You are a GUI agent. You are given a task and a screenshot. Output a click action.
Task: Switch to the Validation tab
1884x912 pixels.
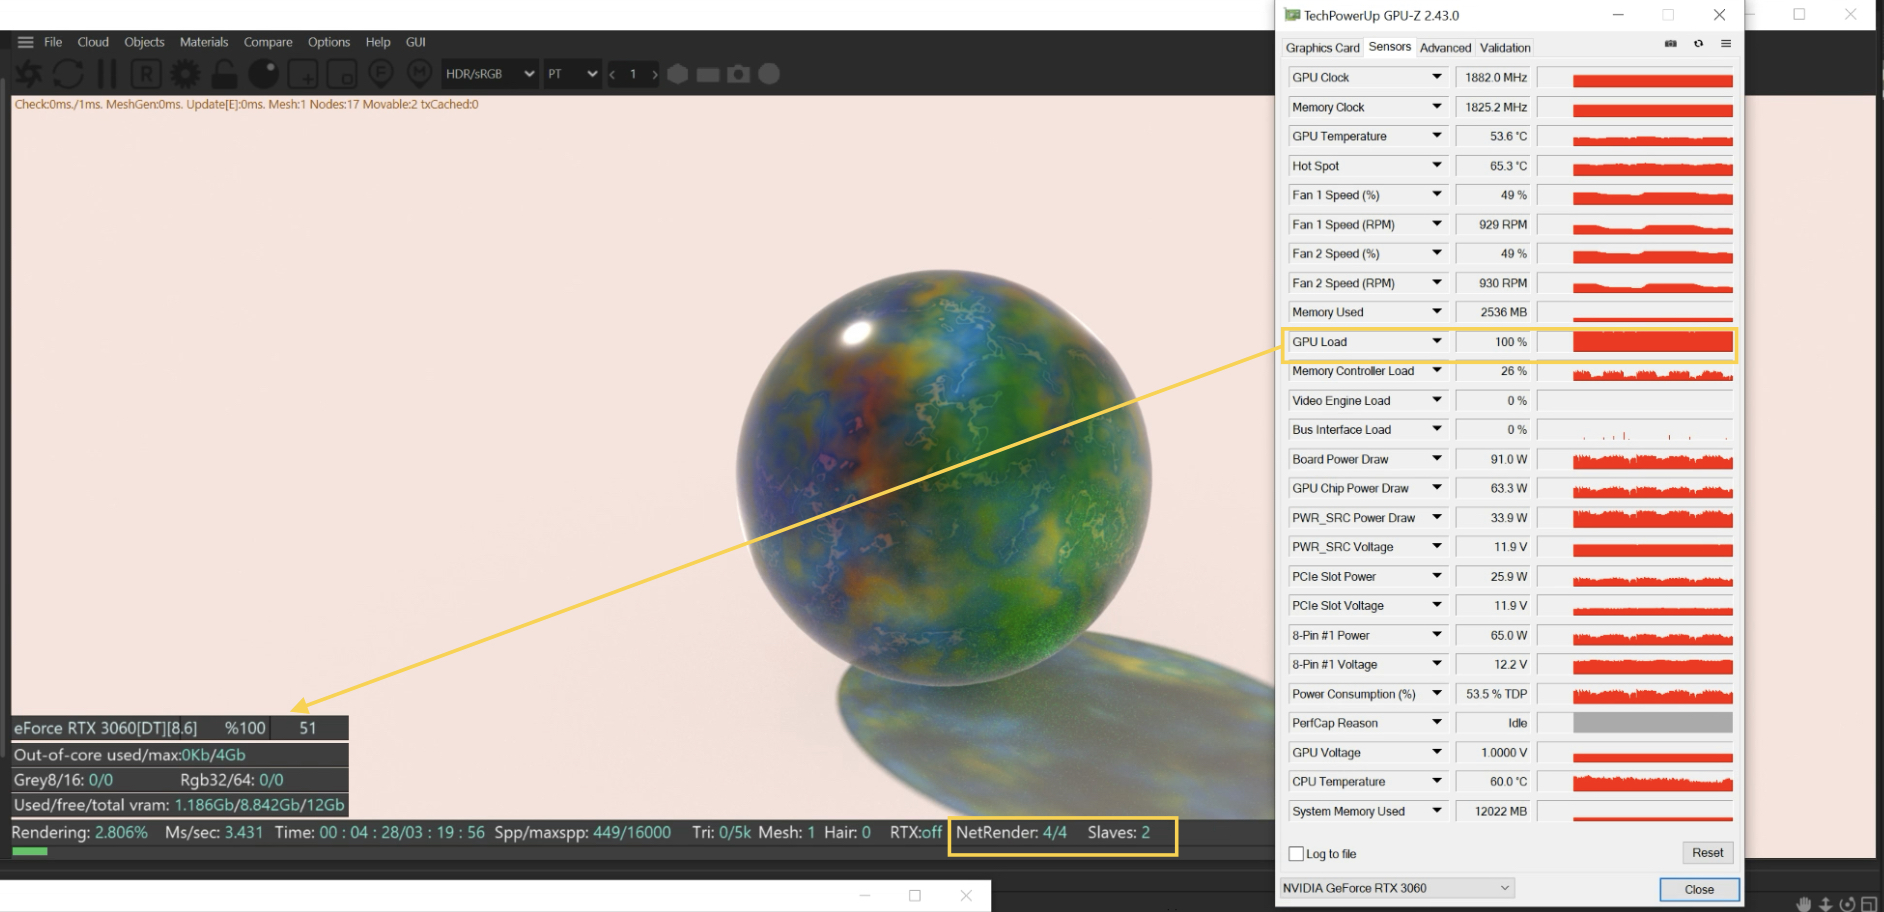coord(1505,48)
